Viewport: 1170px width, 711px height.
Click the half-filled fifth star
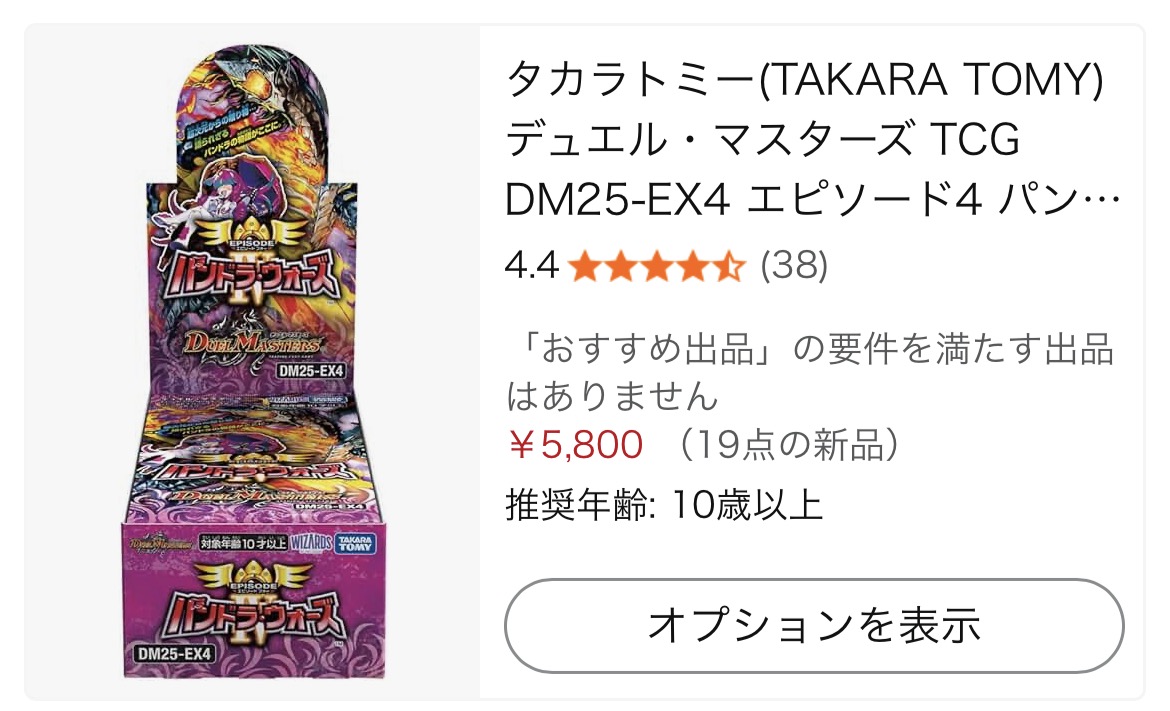729,266
